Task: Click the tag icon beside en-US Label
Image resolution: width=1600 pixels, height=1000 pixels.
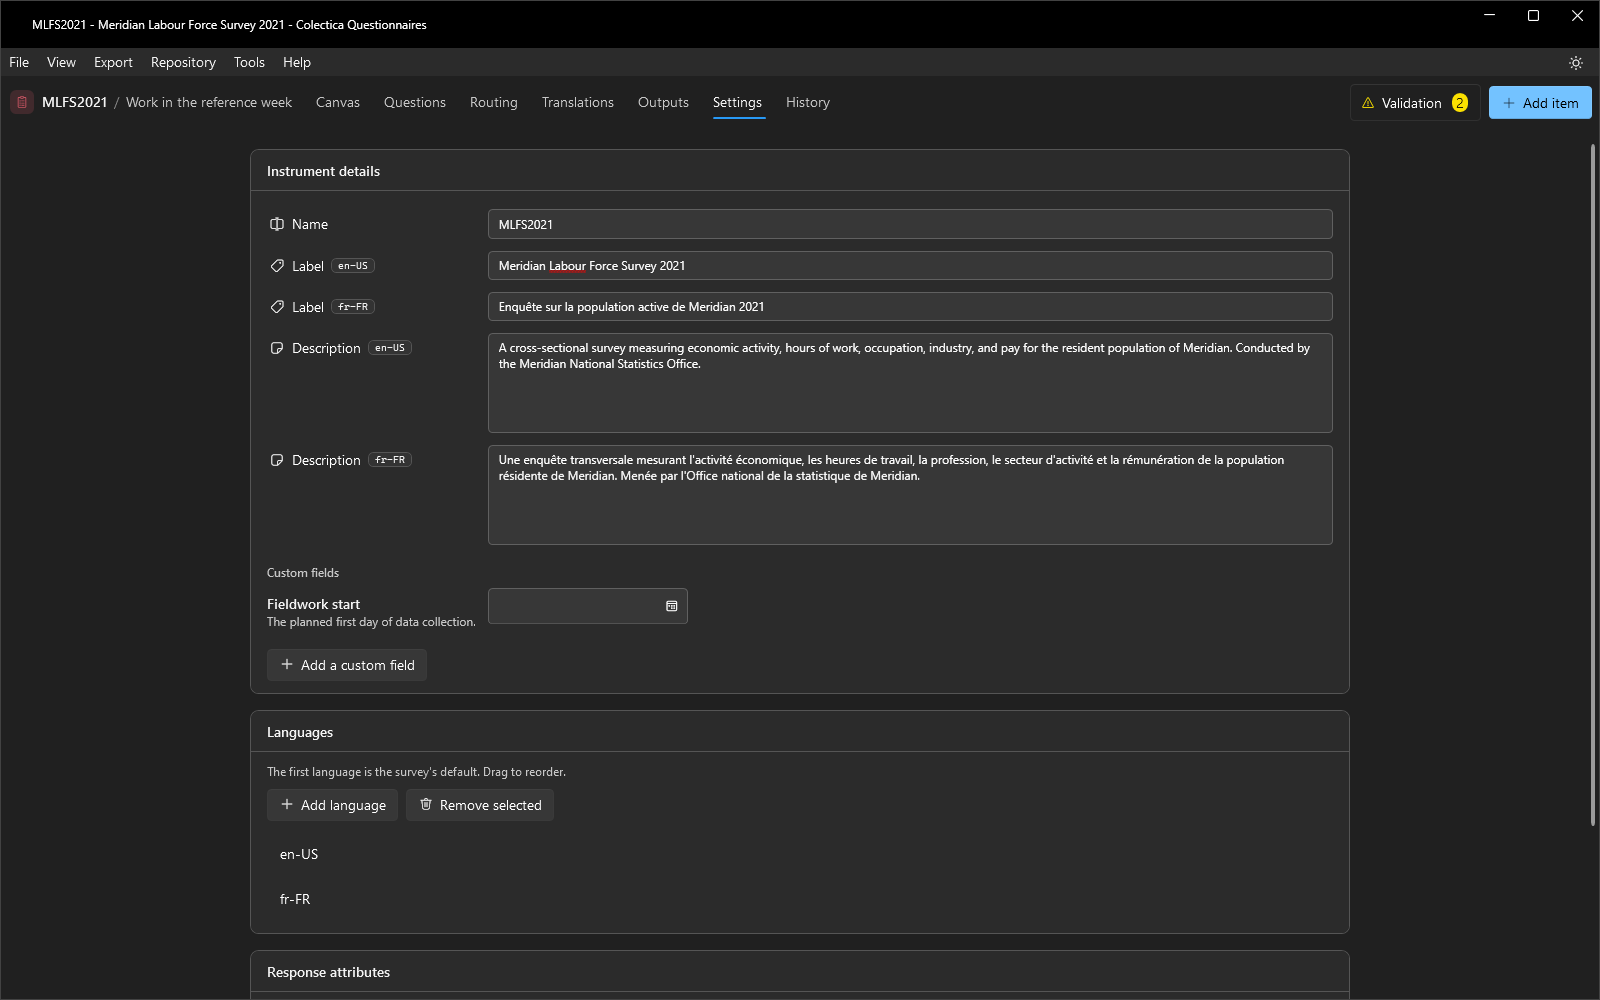Action: pyautogui.click(x=277, y=266)
